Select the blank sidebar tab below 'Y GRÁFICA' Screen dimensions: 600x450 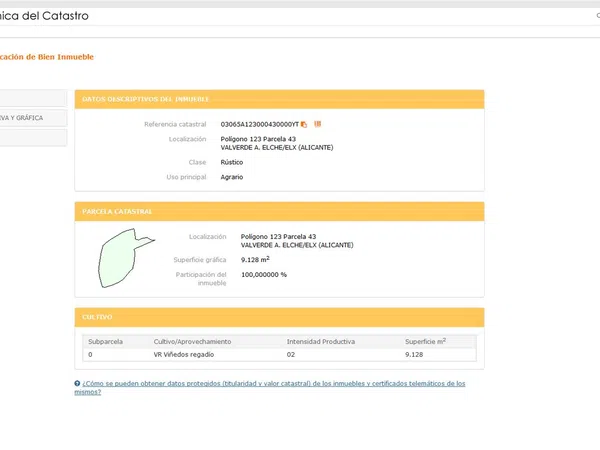(x=33, y=138)
